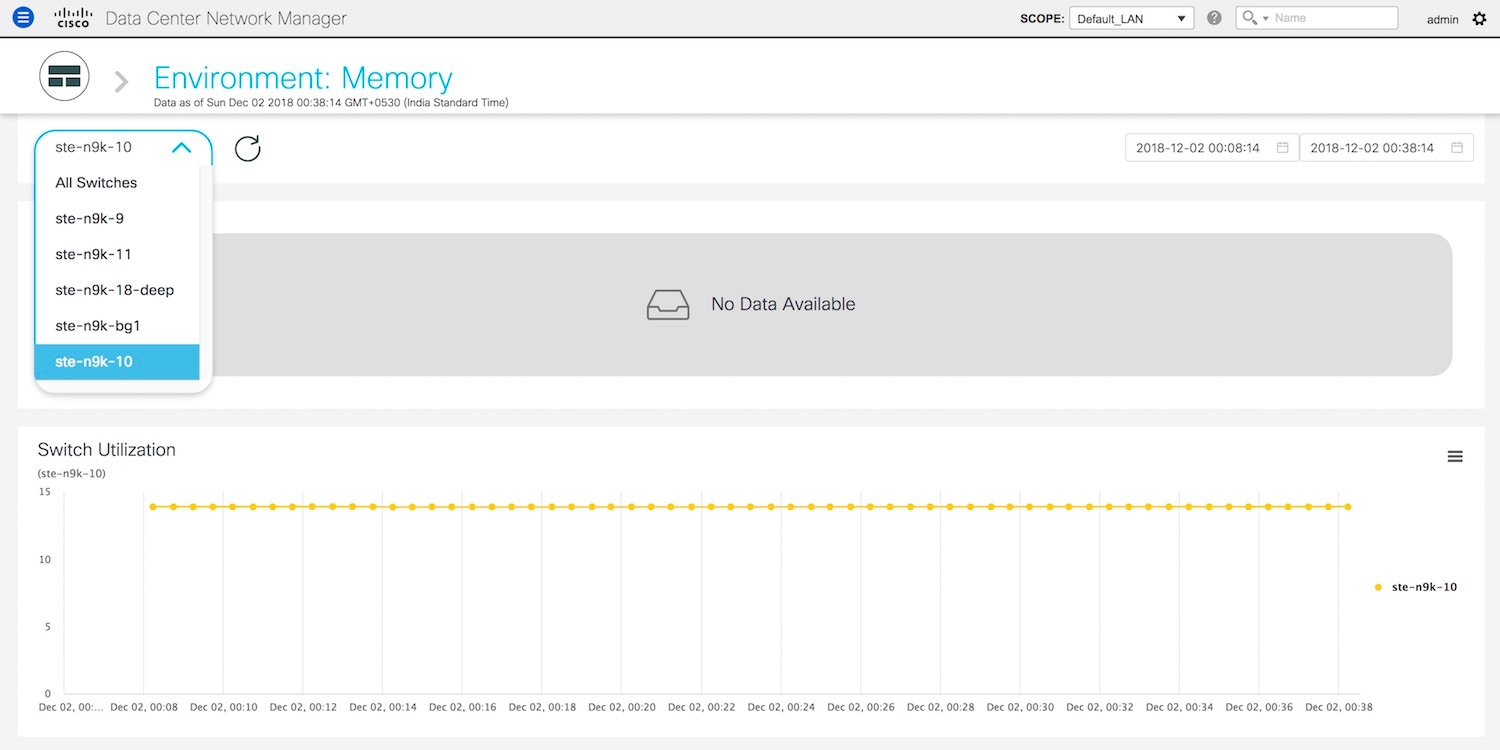Click the refresh icon beside switch selector
The width and height of the screenshot is (1500, 750).
pyautogui.click(x=247, y=149)
